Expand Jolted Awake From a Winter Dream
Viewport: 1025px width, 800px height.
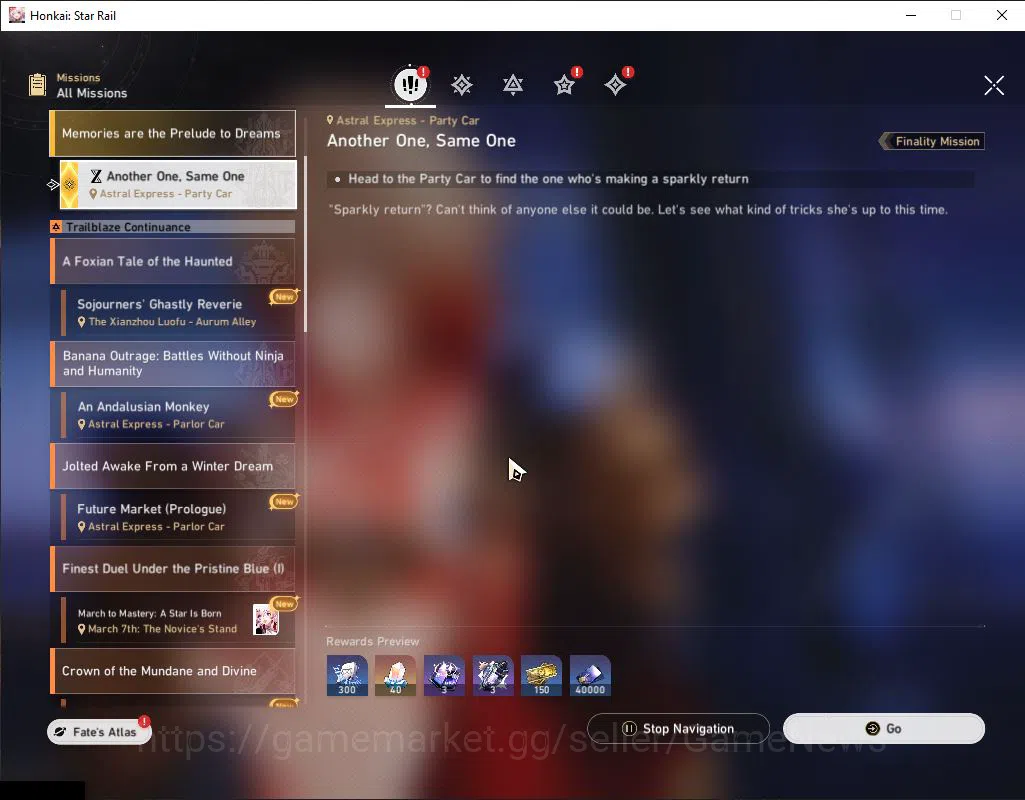[173, 466]
